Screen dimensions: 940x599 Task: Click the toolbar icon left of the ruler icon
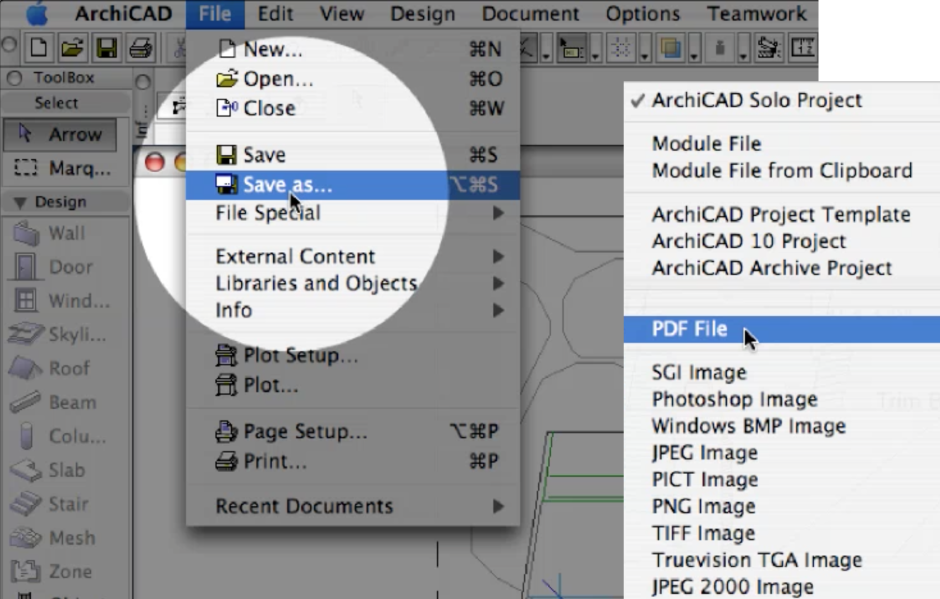coord(768,47)
